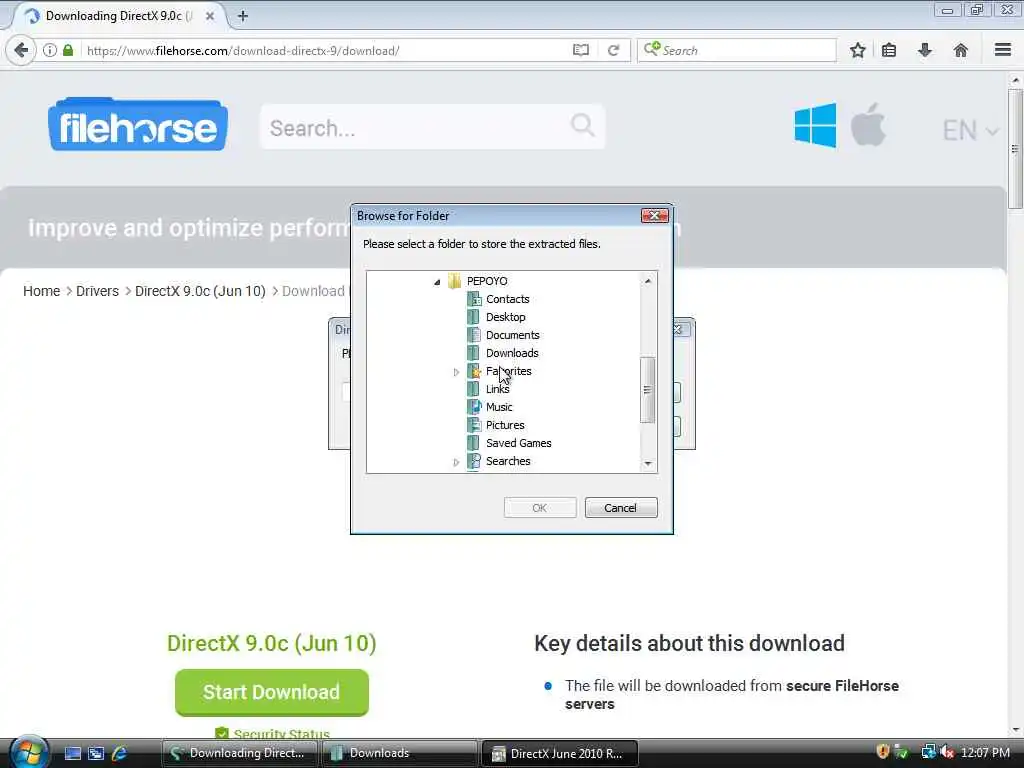
Task: Close the Downloading DirectX 9.0c tab
Action: 210,16
